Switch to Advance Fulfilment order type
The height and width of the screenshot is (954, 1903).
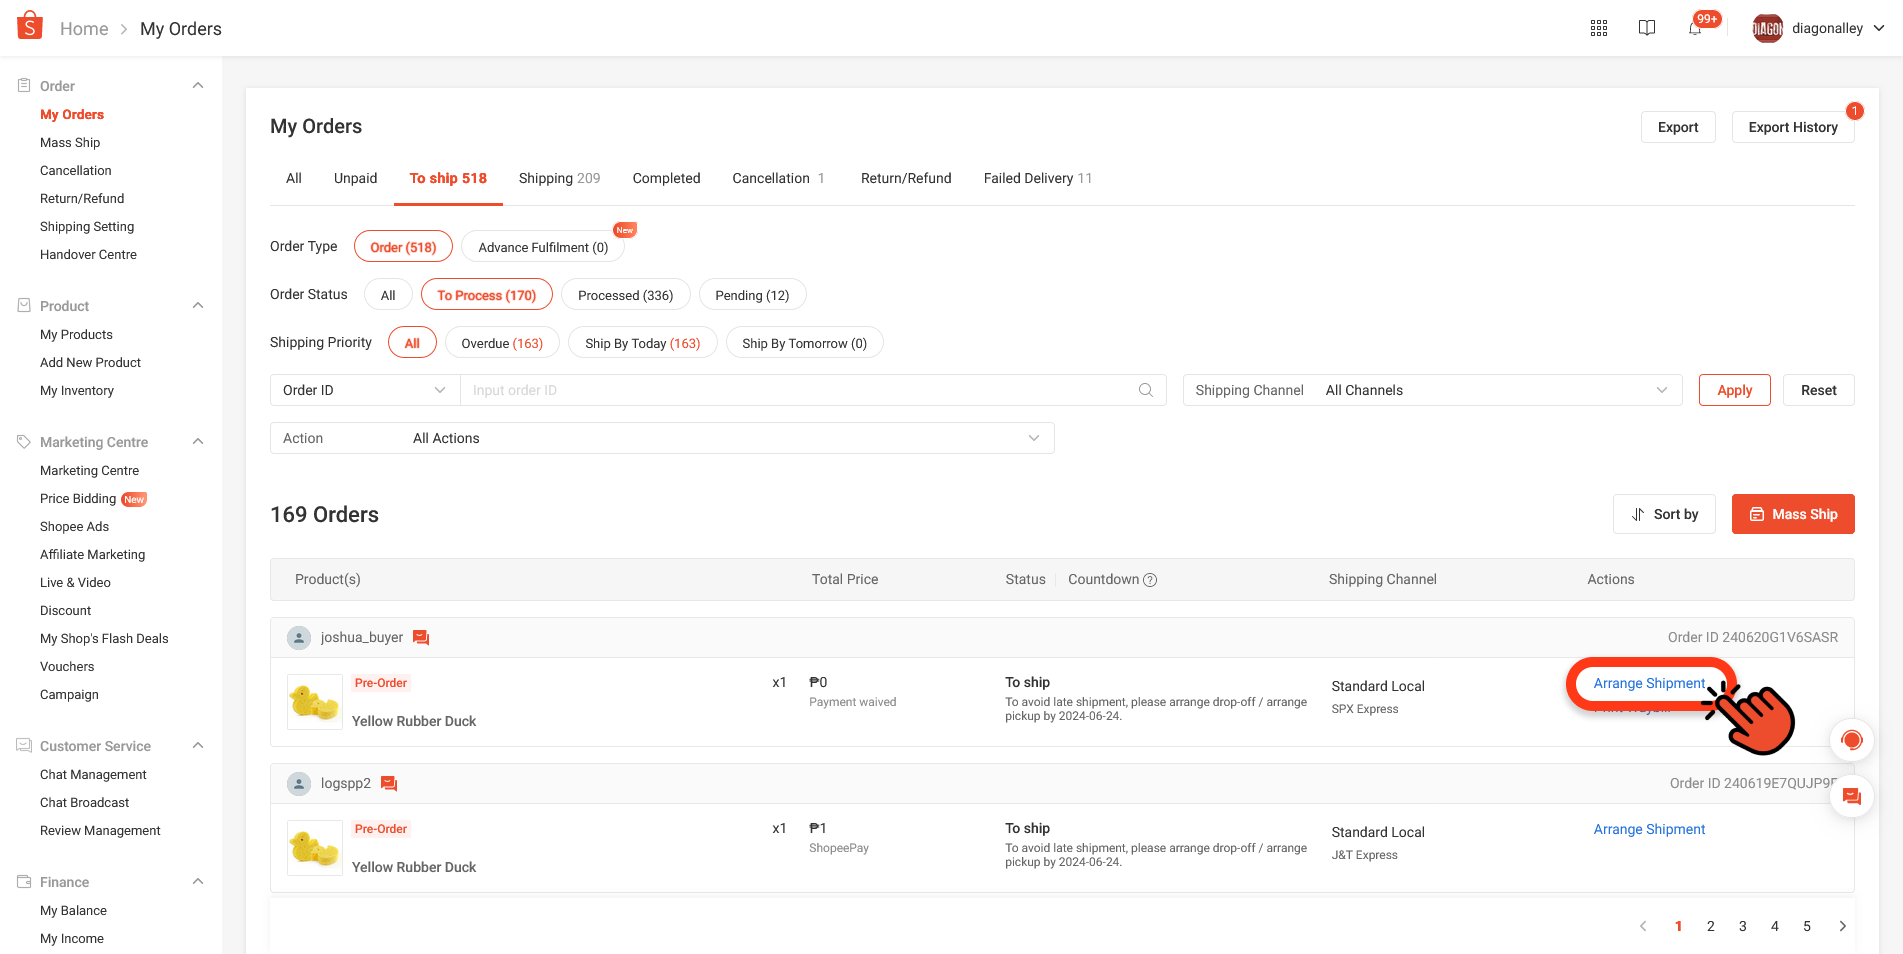[542, 246]
